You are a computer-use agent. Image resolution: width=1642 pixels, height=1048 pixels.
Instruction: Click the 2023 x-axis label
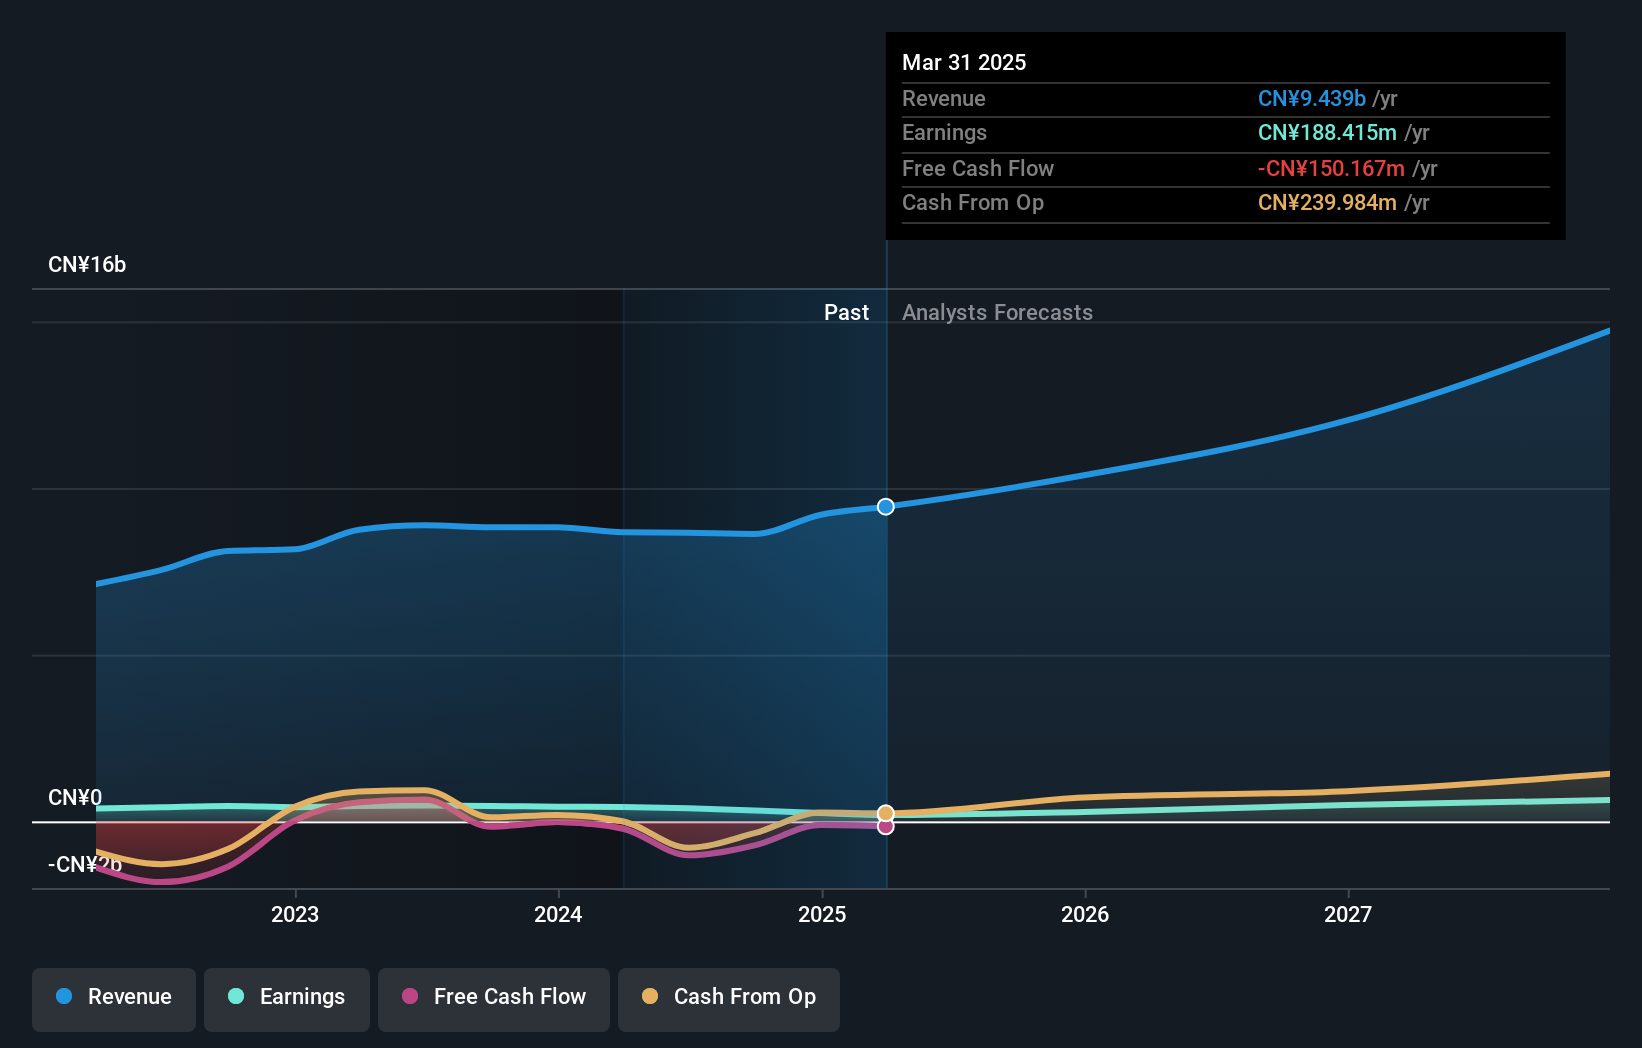coord(295,914)
